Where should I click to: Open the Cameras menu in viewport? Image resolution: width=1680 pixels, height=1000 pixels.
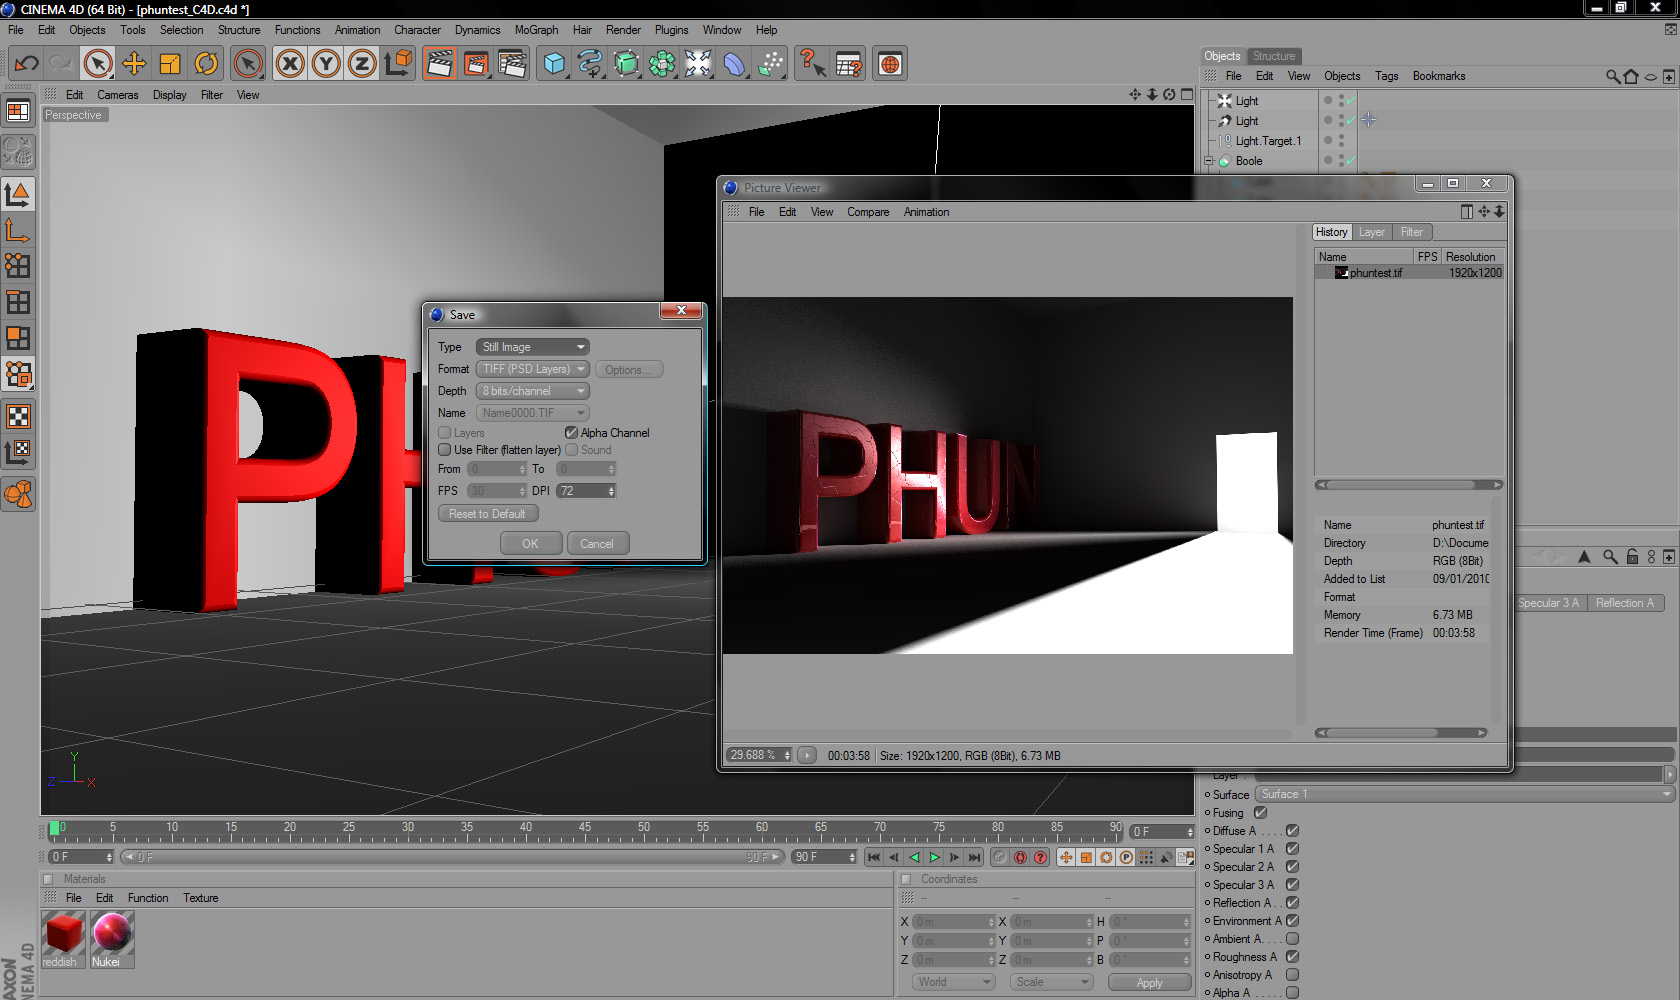click(118, 95)
